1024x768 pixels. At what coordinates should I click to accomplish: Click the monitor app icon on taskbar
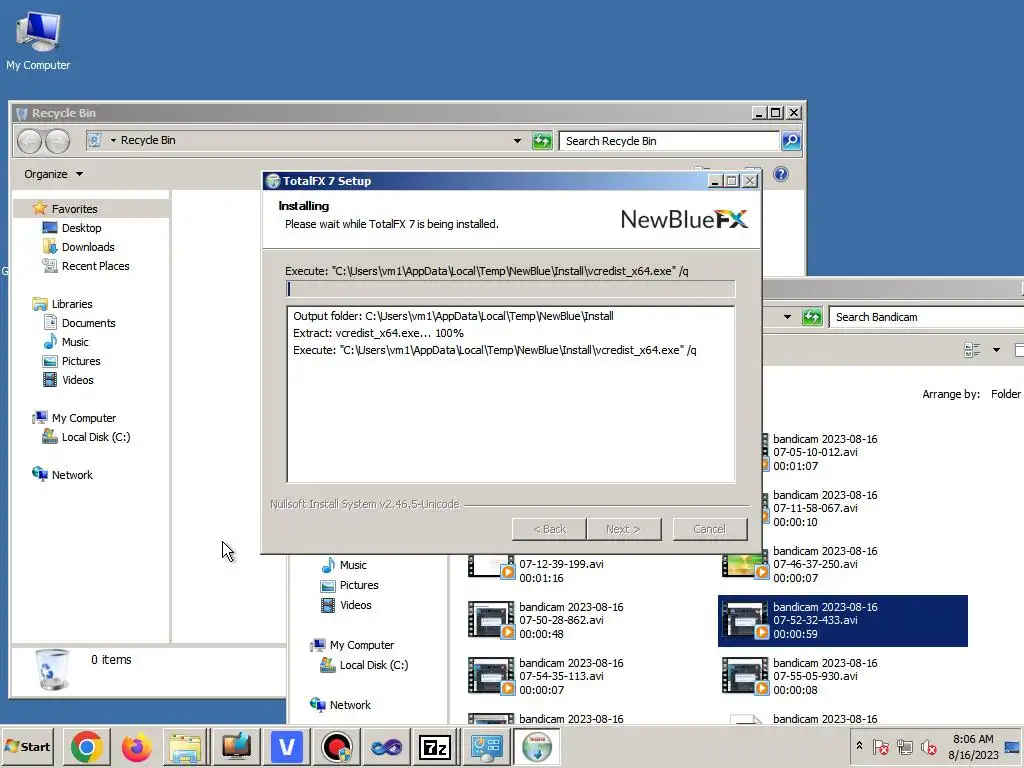click(236, 747)
